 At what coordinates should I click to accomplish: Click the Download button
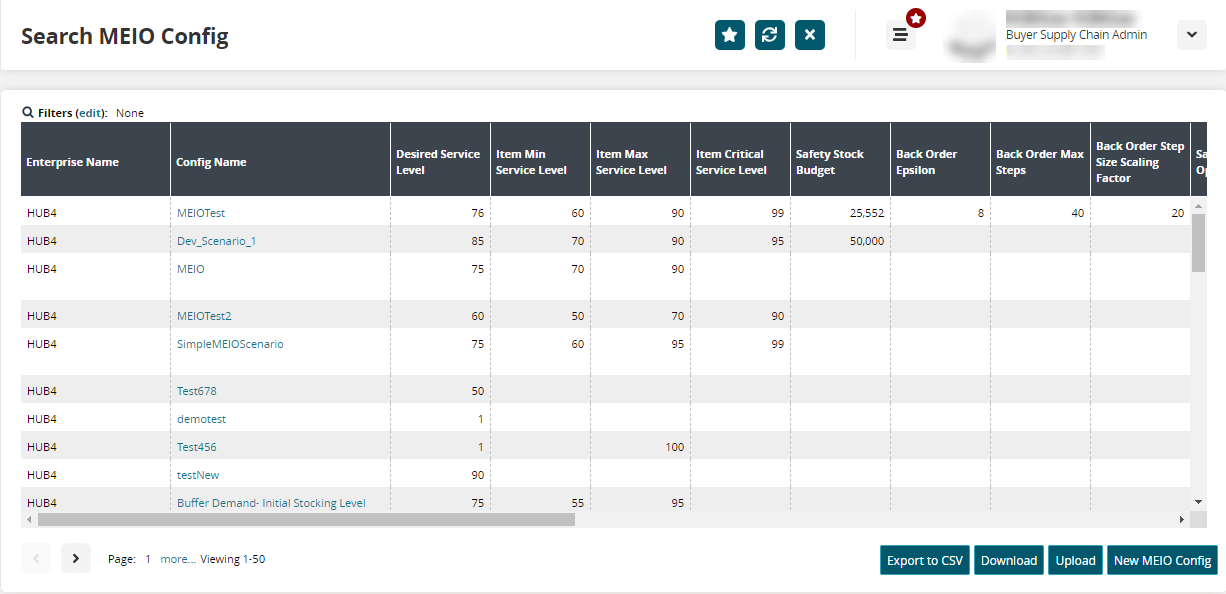click(x=1008, y=560)
